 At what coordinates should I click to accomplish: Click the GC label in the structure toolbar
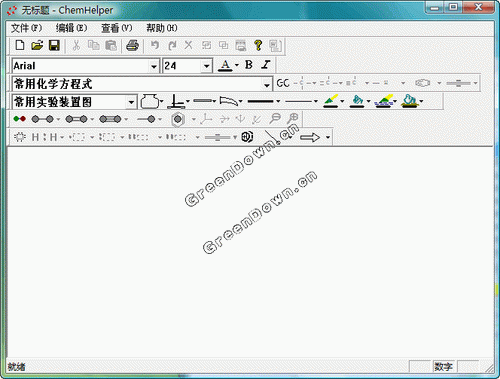[x=283, y=83]
